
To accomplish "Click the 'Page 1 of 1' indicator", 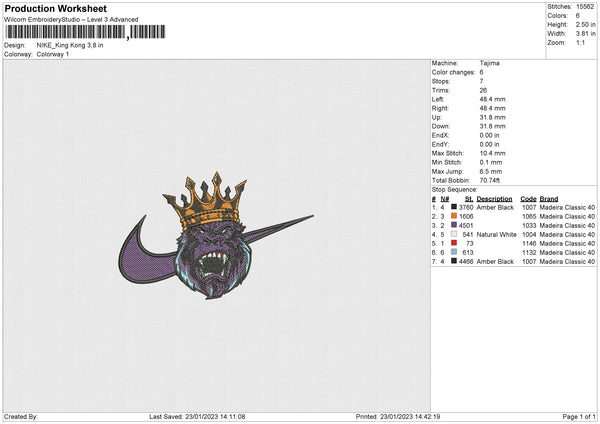I will click(579, 416).
